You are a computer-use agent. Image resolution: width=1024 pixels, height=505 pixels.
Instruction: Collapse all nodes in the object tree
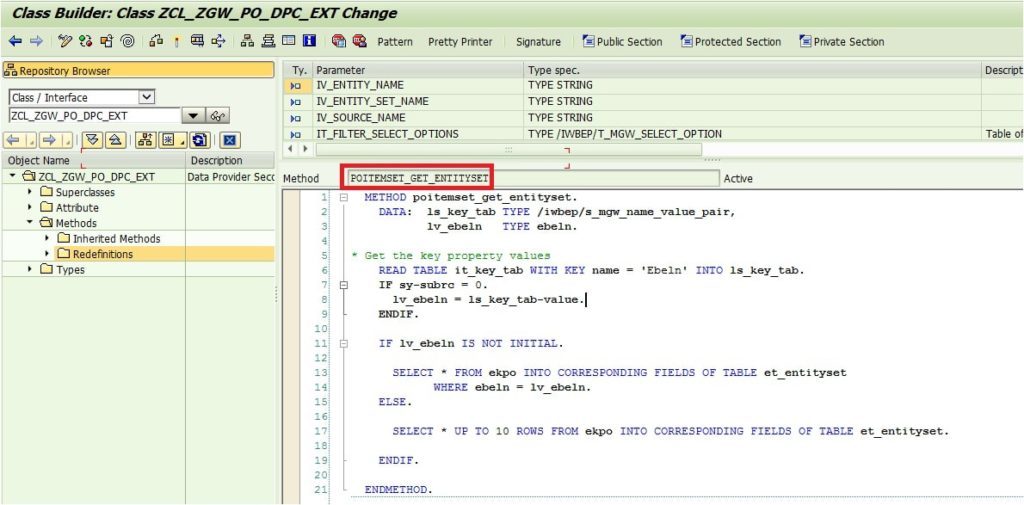114,140
